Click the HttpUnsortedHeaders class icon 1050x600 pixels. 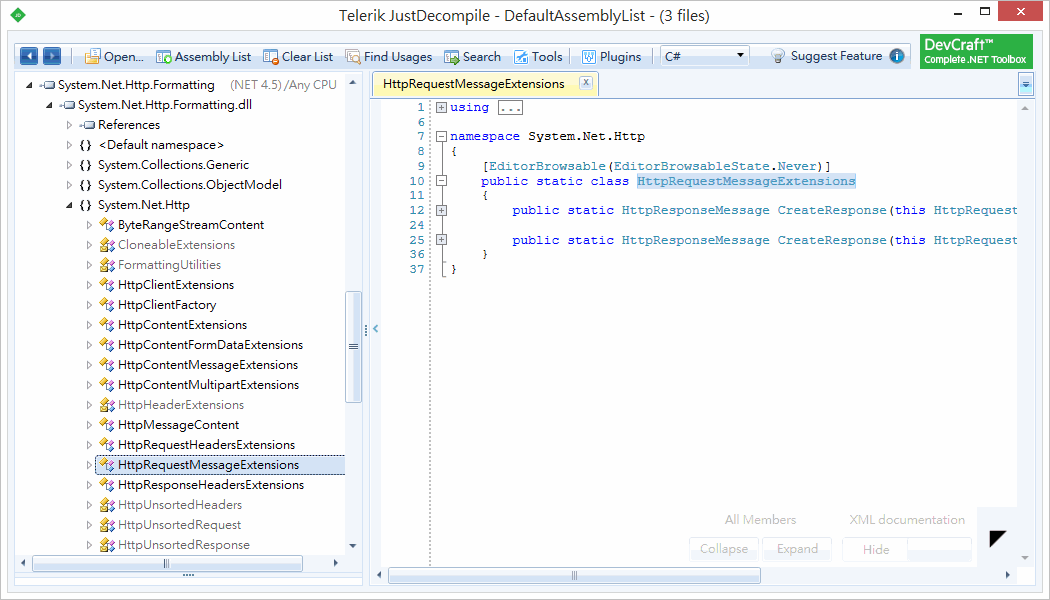[x=106, y=506]
